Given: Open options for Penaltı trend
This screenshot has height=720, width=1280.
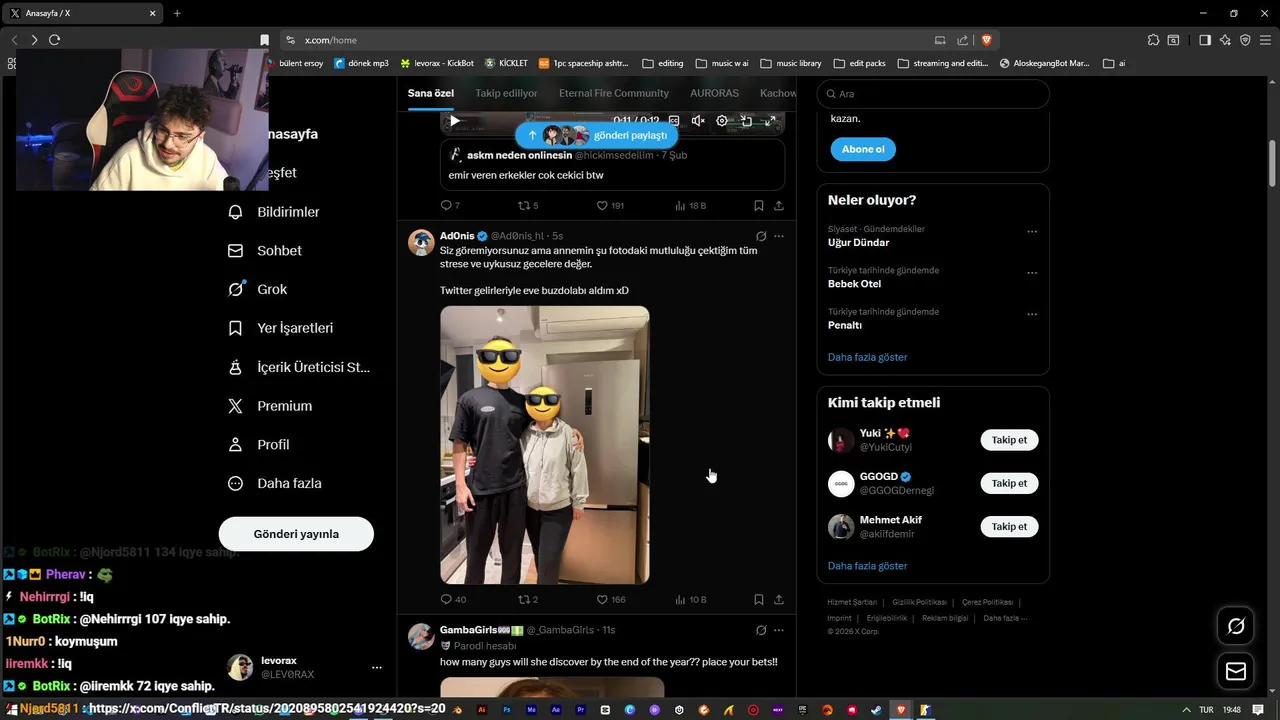Looking at the screenshot, I should coord(1032,314).
